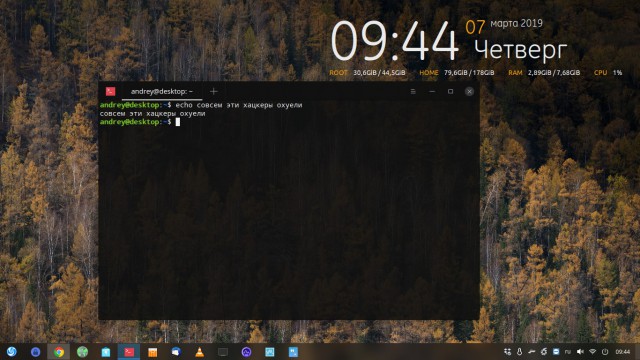Open the terminal hamburger menu
Image resolution: width=640 pixels, height=360 pixels.
(413, 91)
